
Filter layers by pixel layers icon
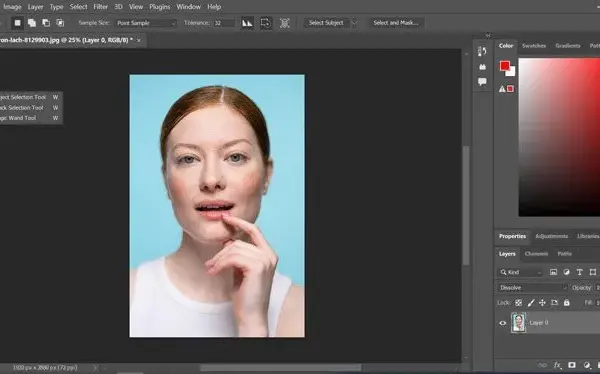point(553,272)
